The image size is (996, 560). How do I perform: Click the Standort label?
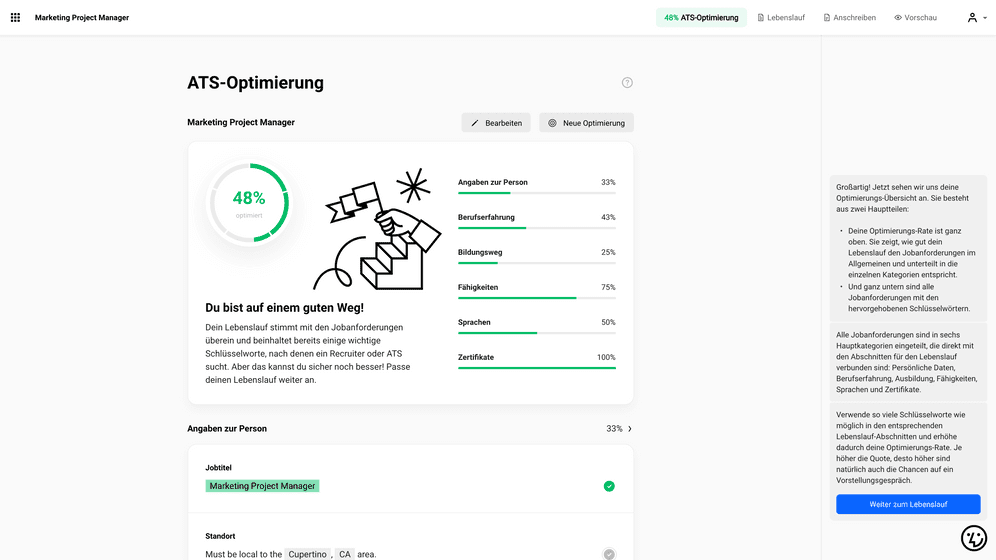(220, 536)
